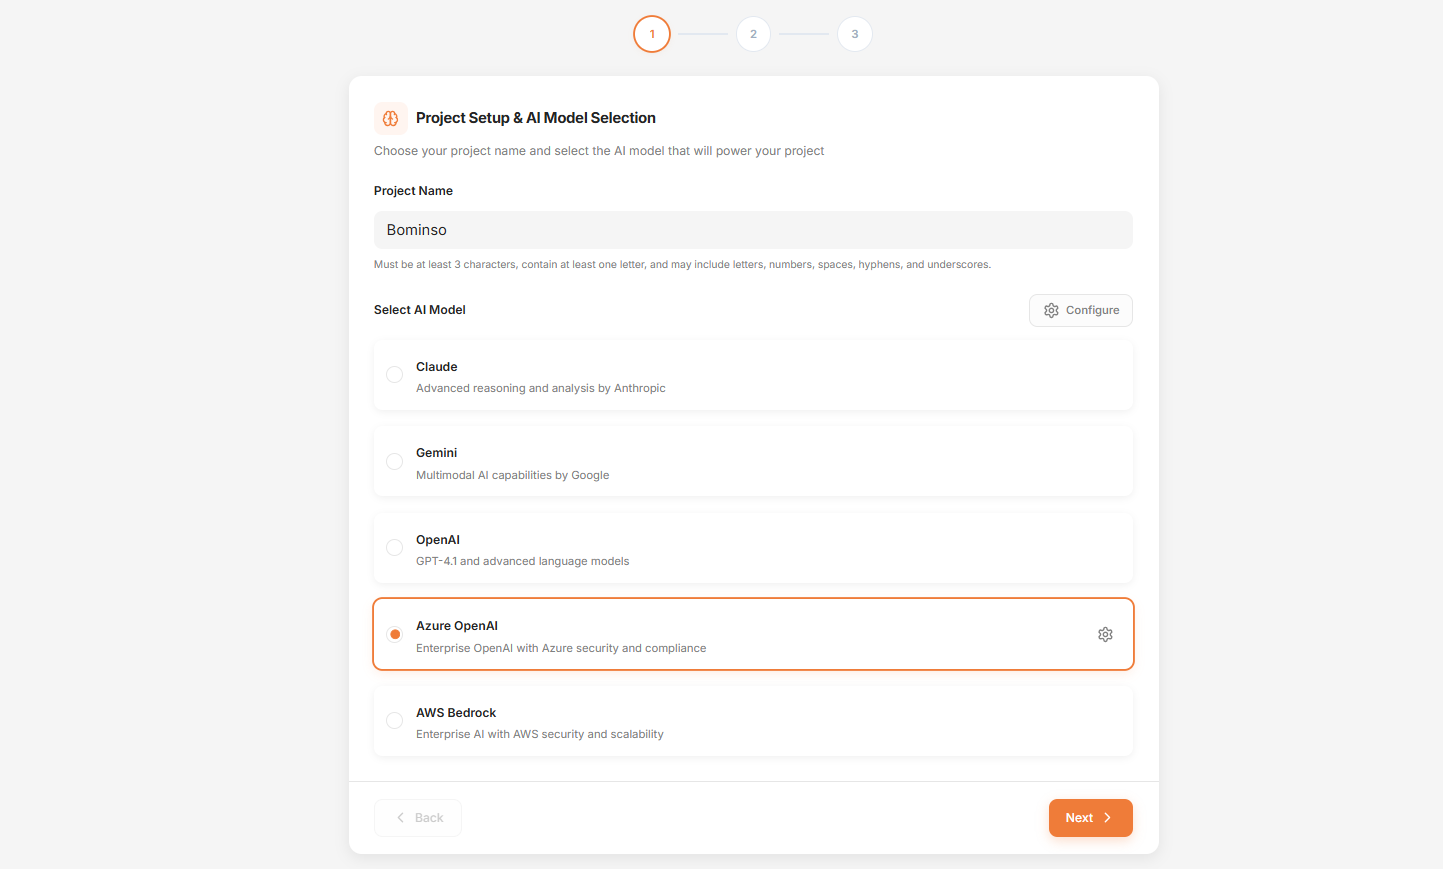Click the Project Name input field
This screenshot has height=869, width=1443.
[x=753, y=230]
